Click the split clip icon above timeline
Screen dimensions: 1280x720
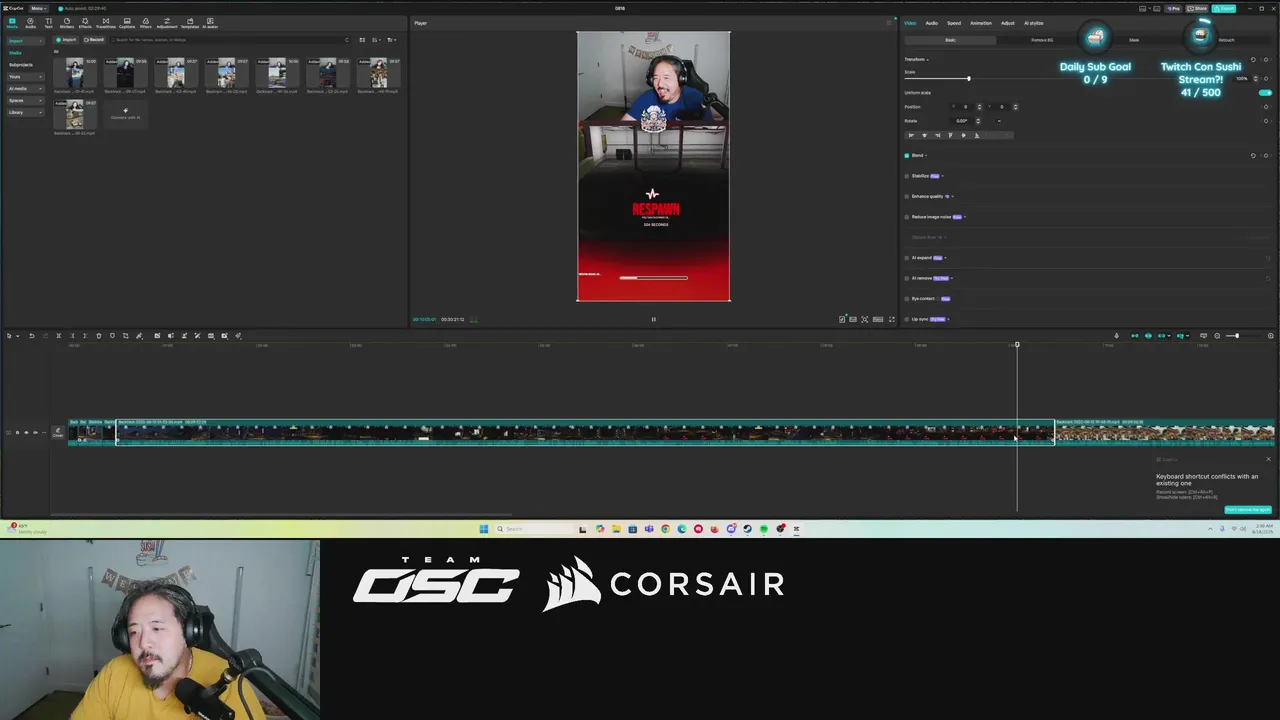pyautogui.click(x=58, y=336)
